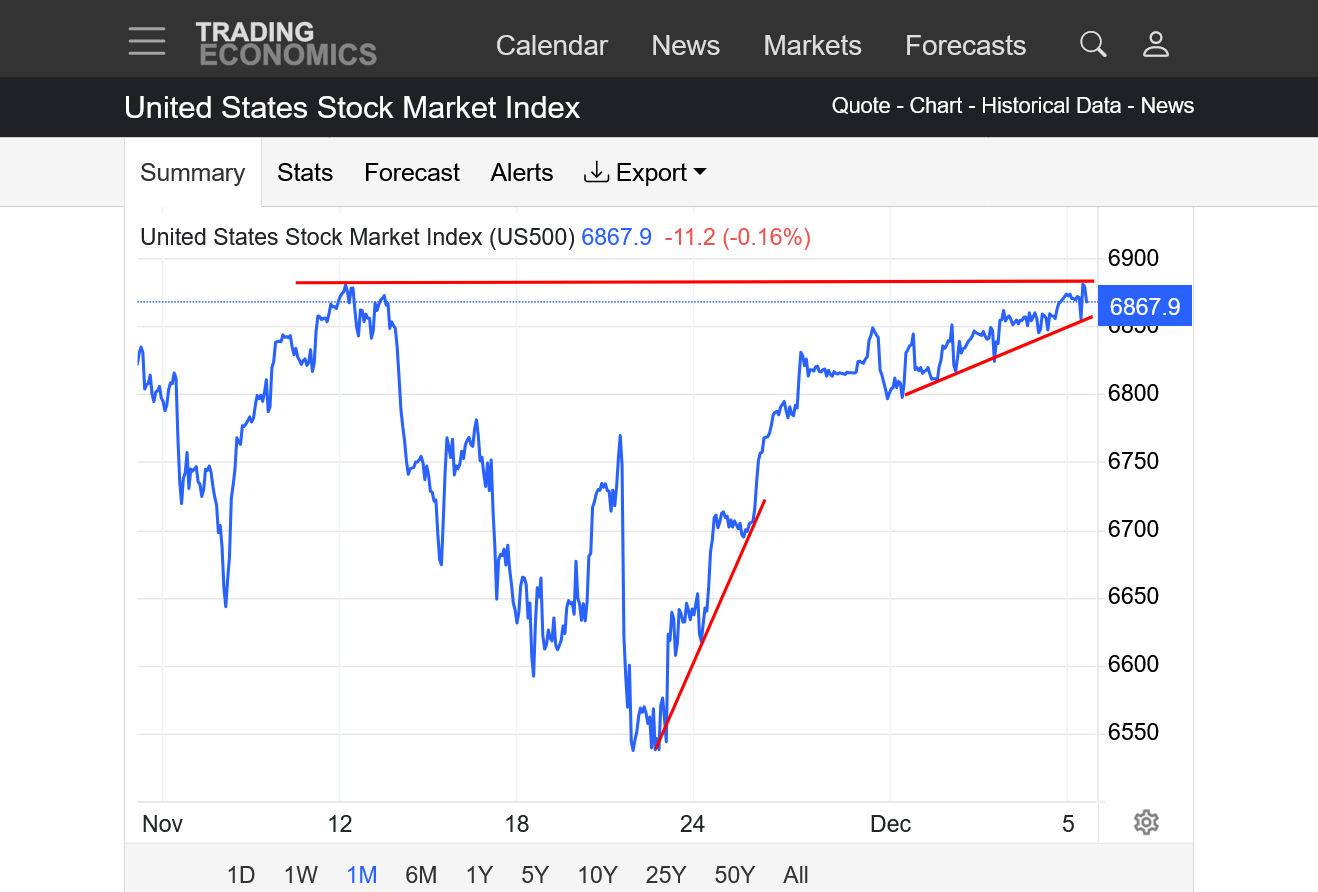Open Markets in the top navigation
This screenshot has width=1318, height=892.
tap(812, 45)
